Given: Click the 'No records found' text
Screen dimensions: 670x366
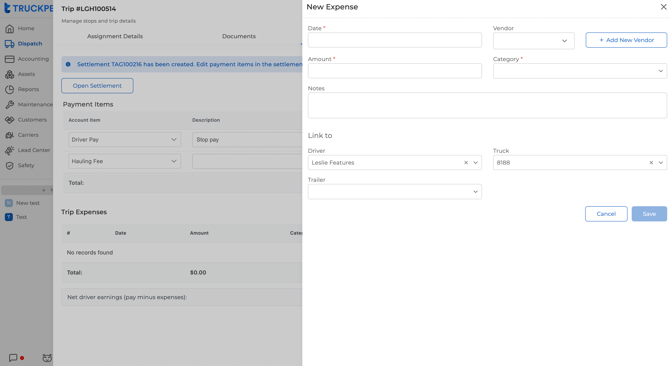Looking at the screenshot, I should [x=90, y=252].
